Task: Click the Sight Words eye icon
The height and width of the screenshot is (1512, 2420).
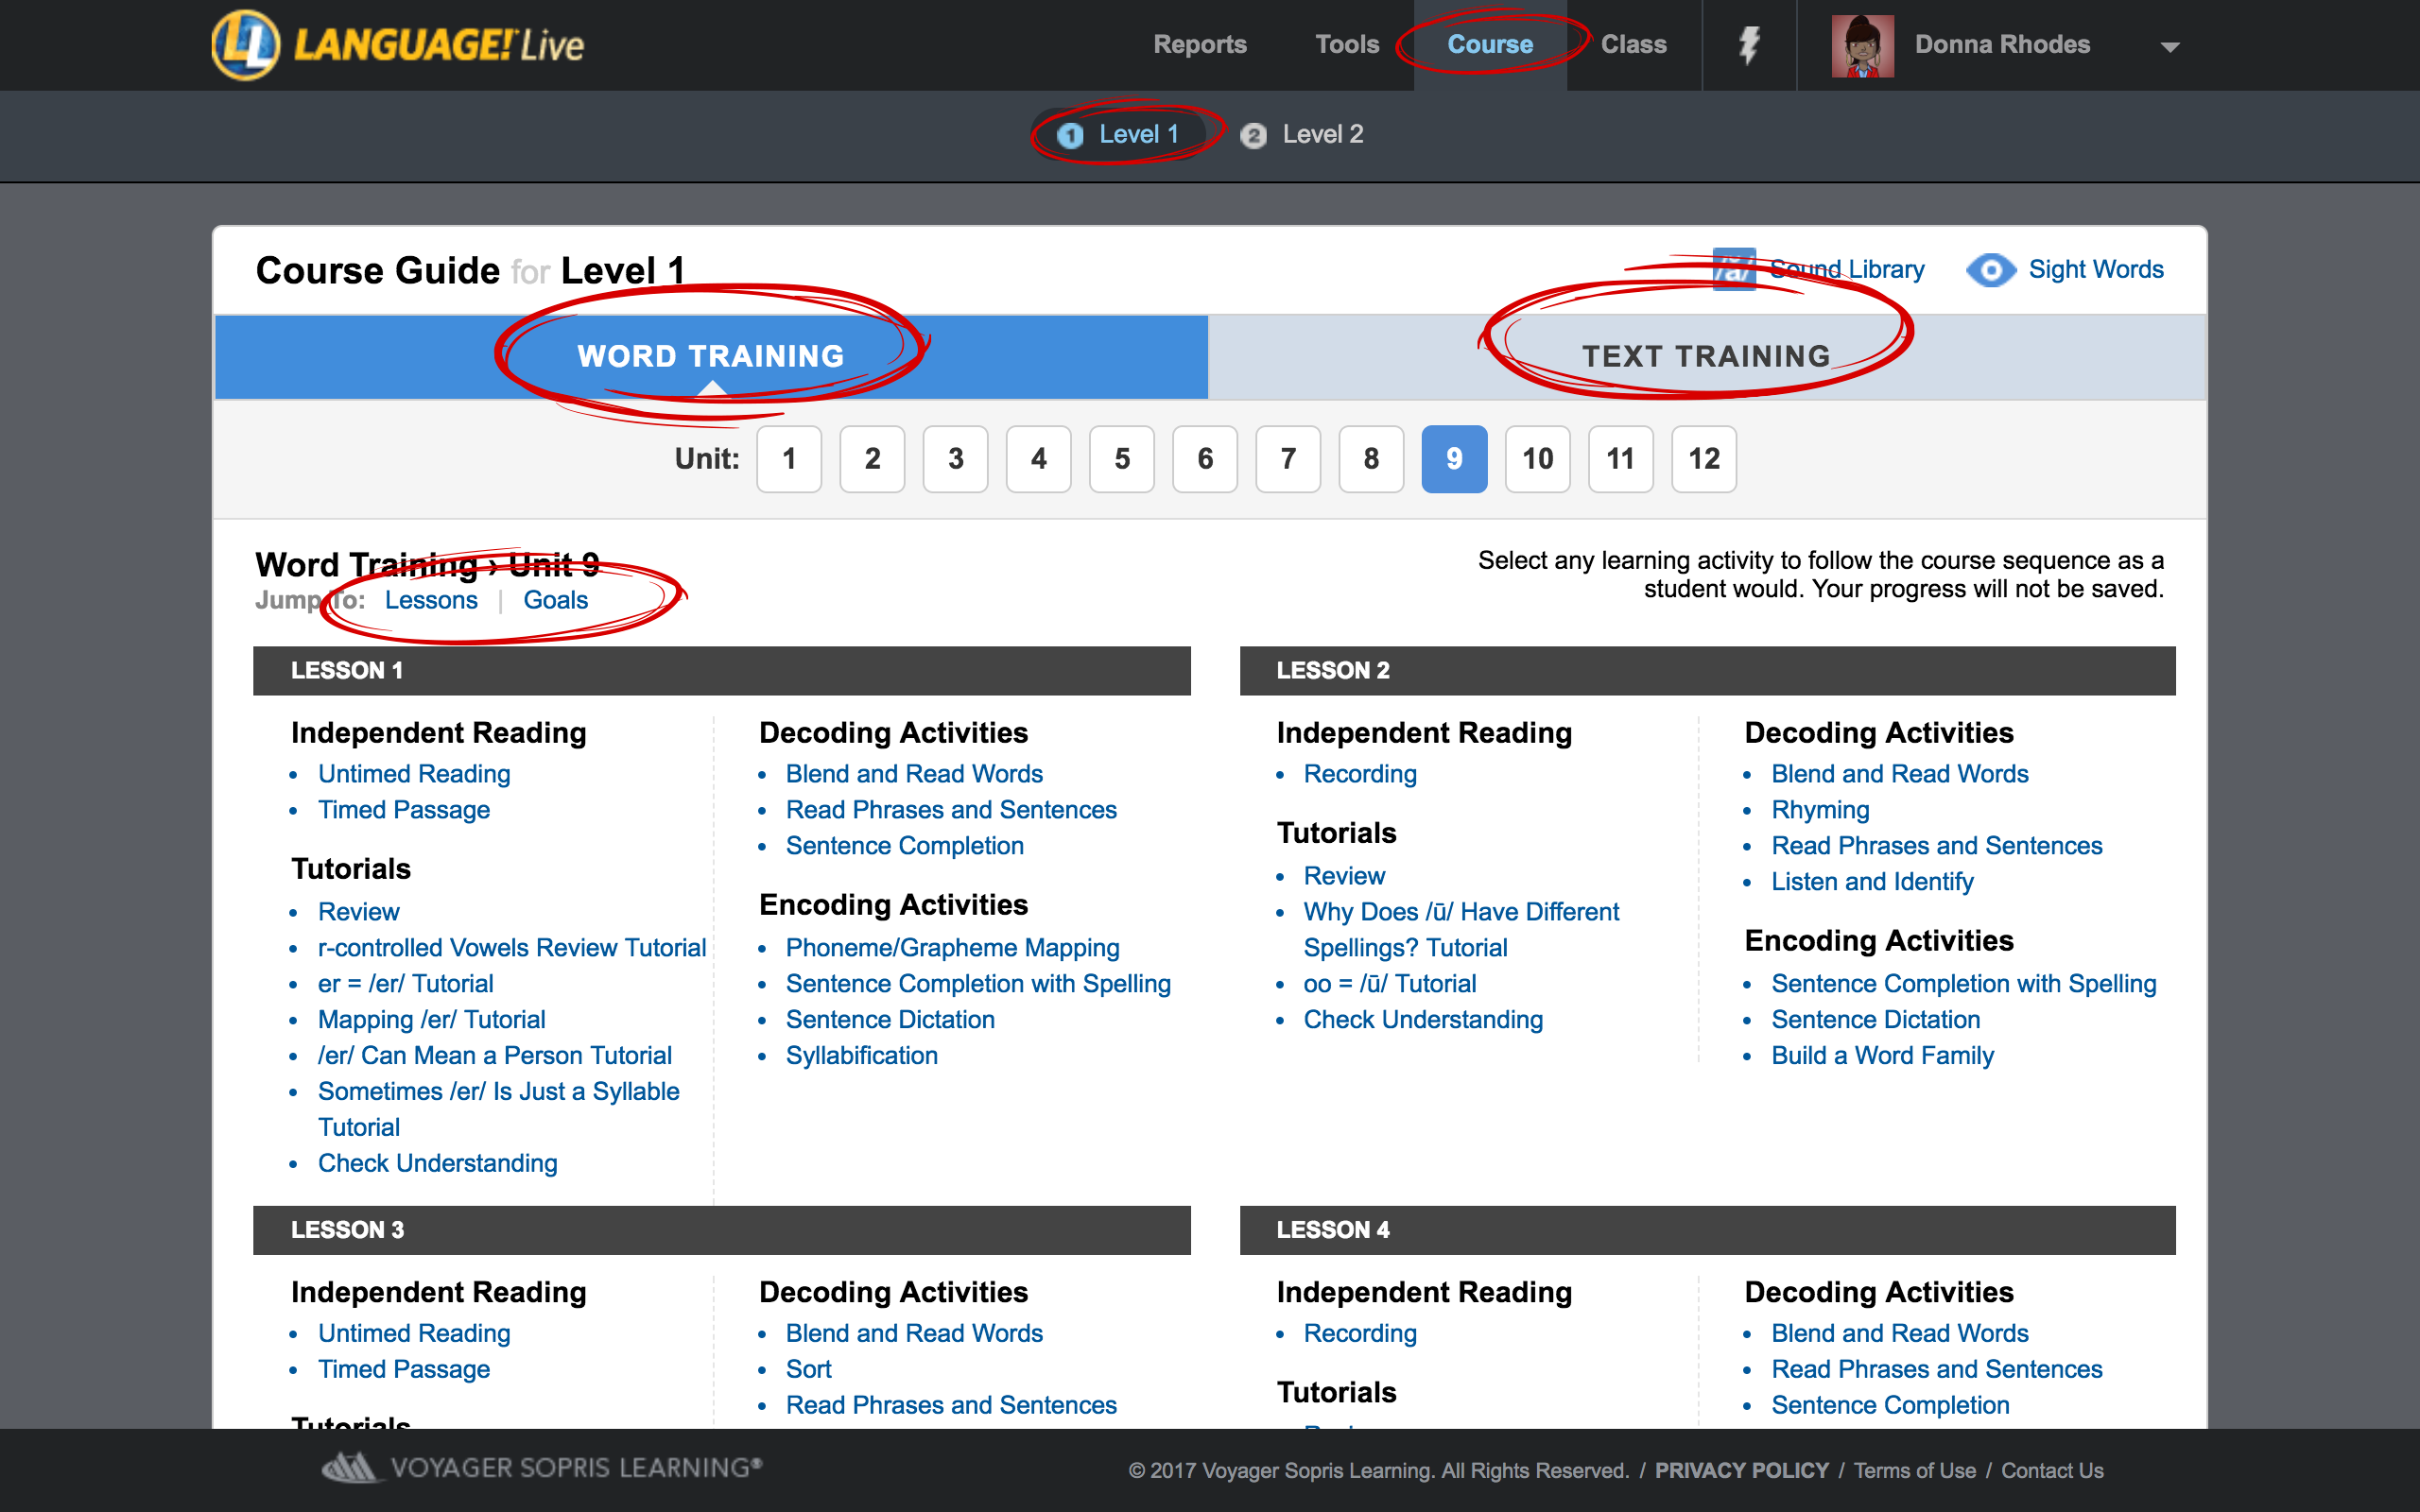Action: 1990,270
